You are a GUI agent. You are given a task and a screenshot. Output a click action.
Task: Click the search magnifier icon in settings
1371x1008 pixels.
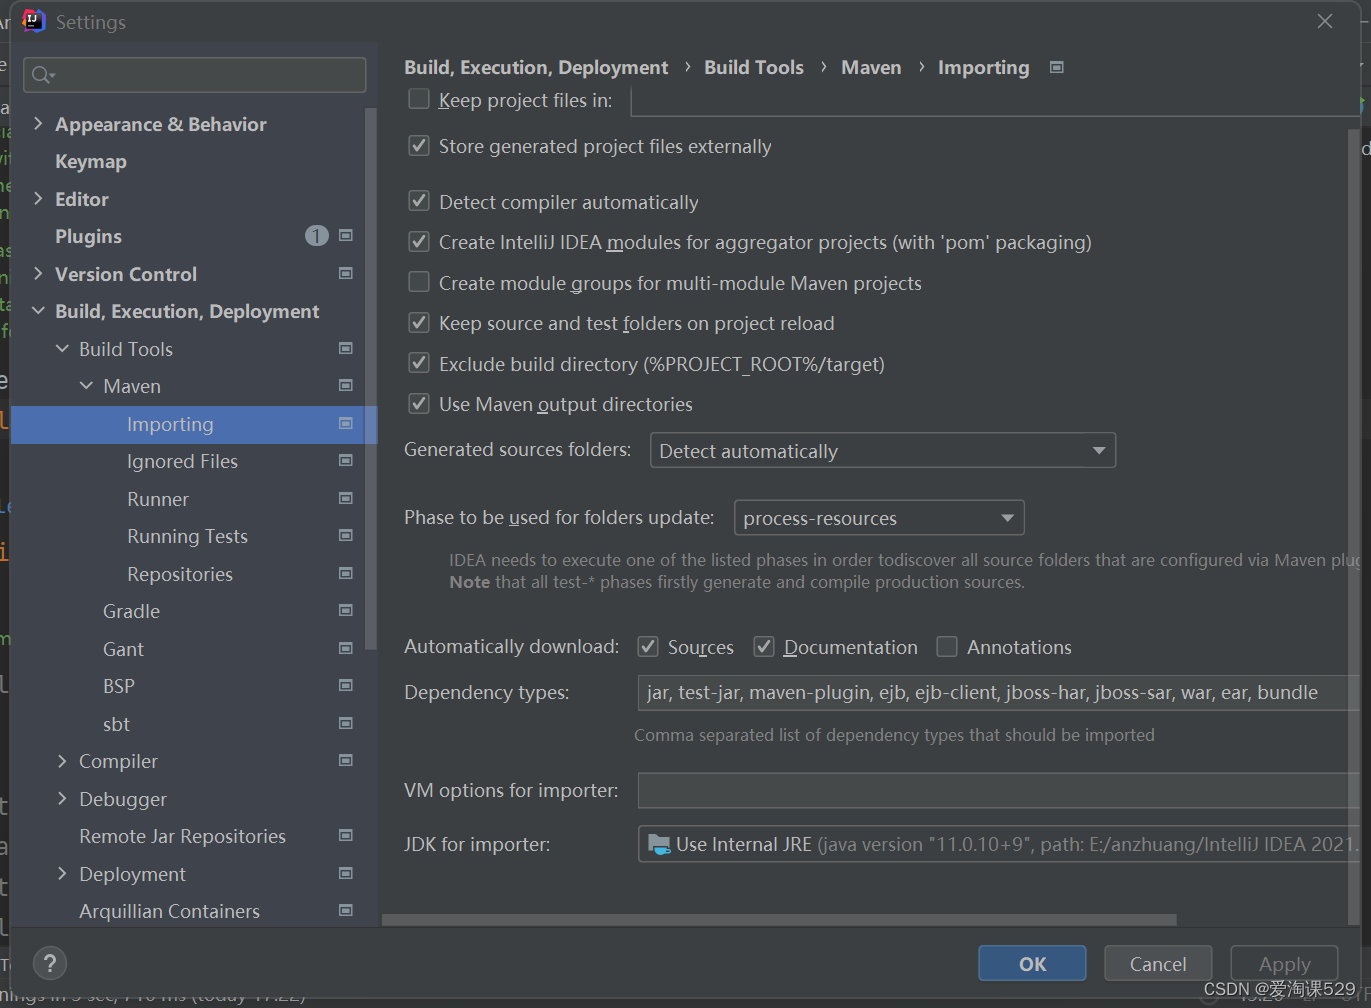point(42,75)
